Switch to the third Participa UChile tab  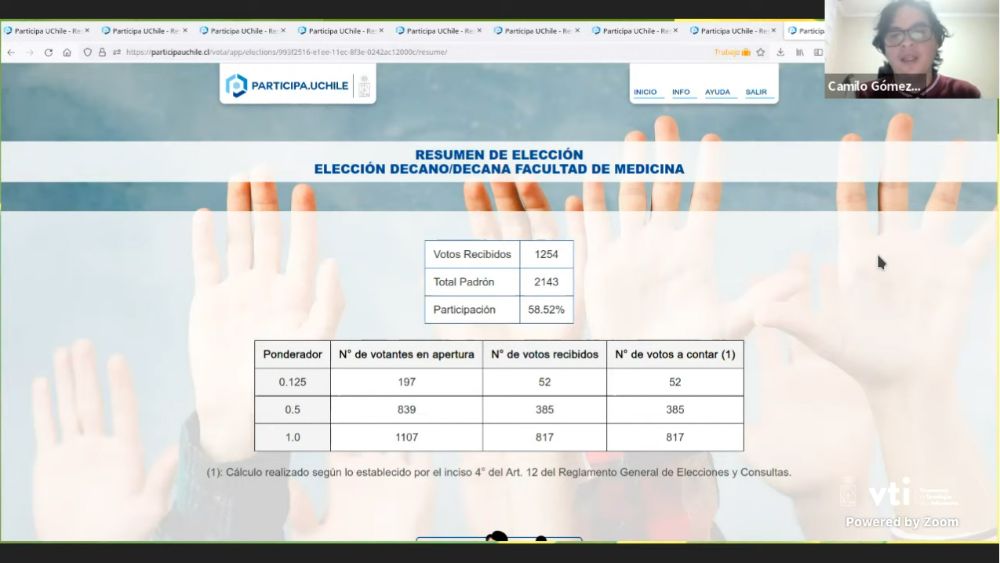[x=242, y=31]
